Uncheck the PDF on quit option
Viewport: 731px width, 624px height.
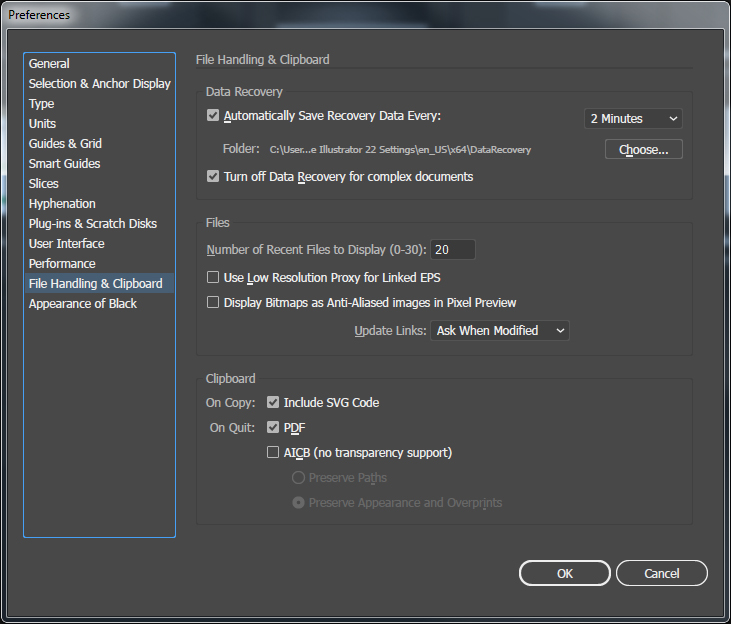tap(273, 427)
